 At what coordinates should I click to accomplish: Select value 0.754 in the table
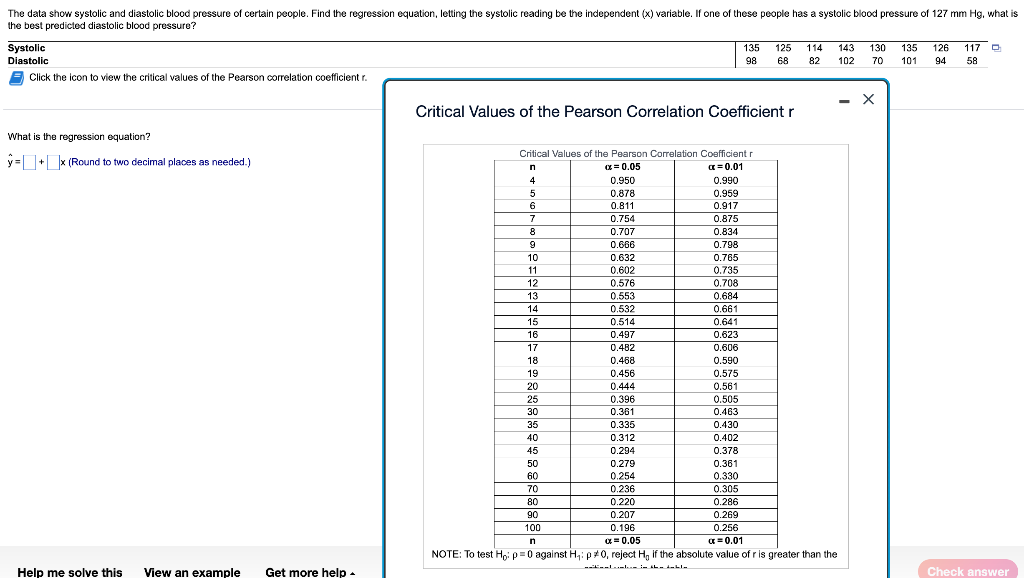click(x=622, y=219)
